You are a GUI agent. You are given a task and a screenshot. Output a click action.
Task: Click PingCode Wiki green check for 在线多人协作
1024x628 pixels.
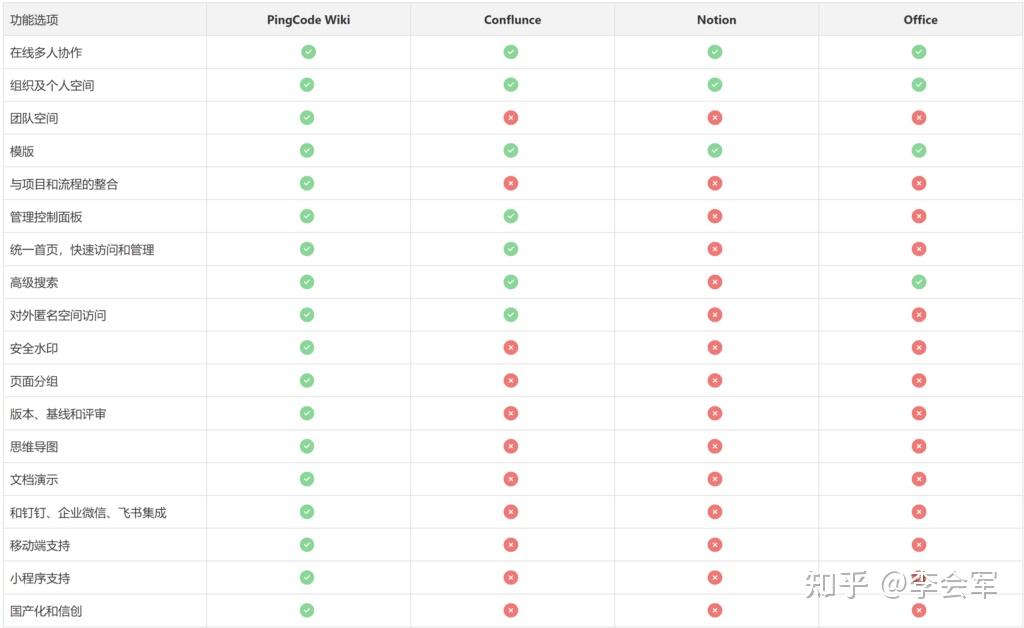pyautogui.click(x=308, y=52)
